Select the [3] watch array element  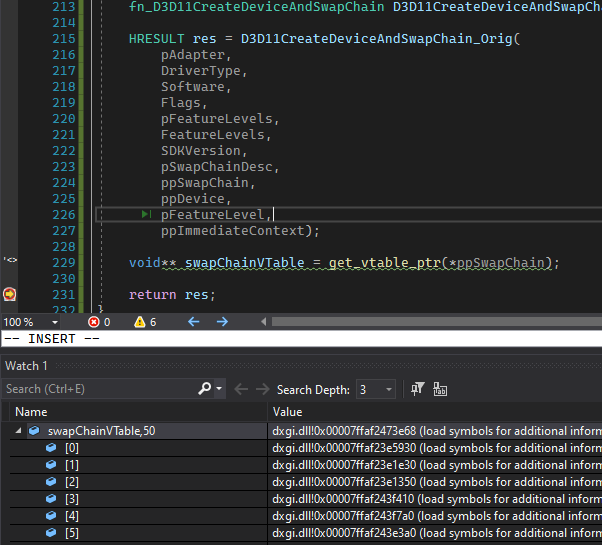coord(71,499)
